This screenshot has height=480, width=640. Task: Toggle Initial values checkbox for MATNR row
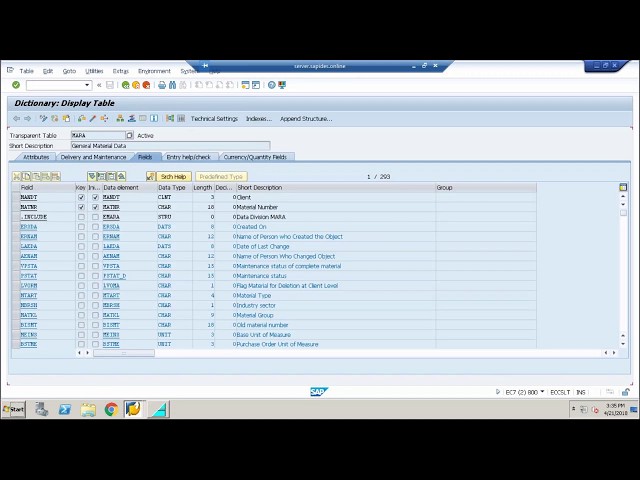(95, 207)
